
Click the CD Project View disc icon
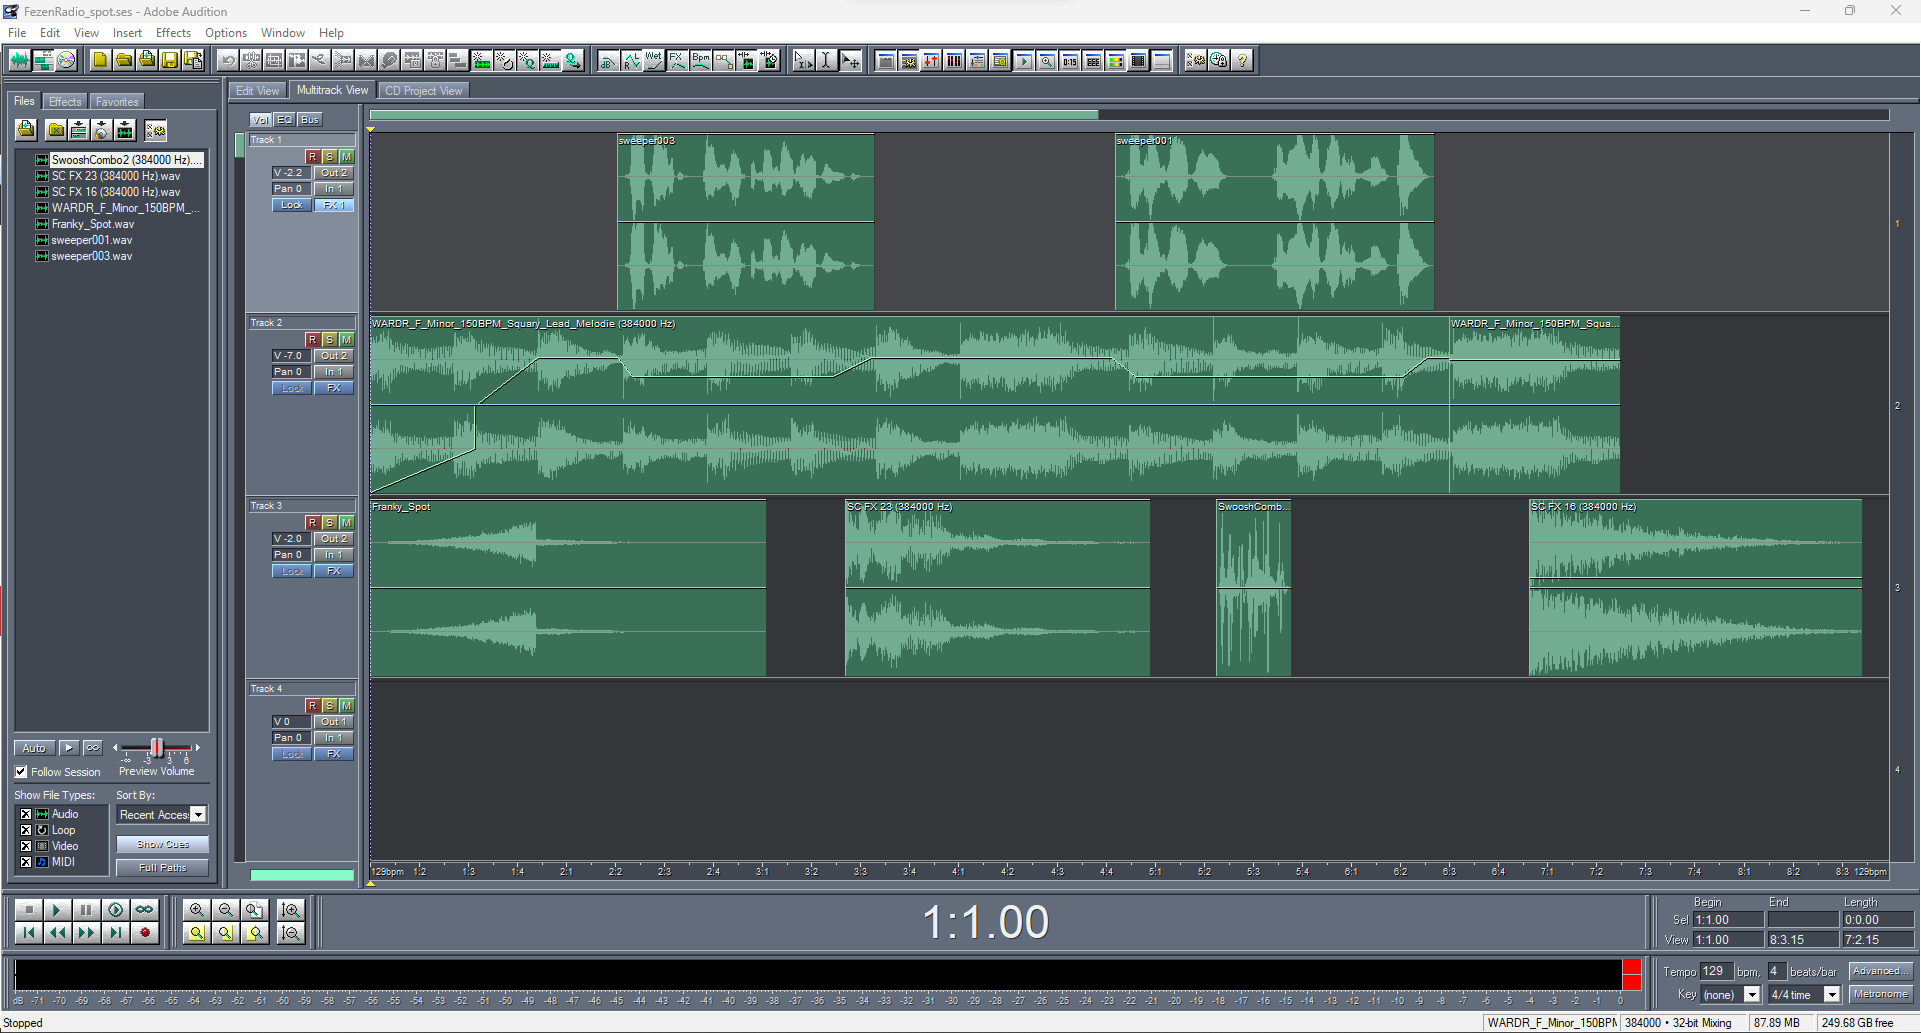[66, 60]
